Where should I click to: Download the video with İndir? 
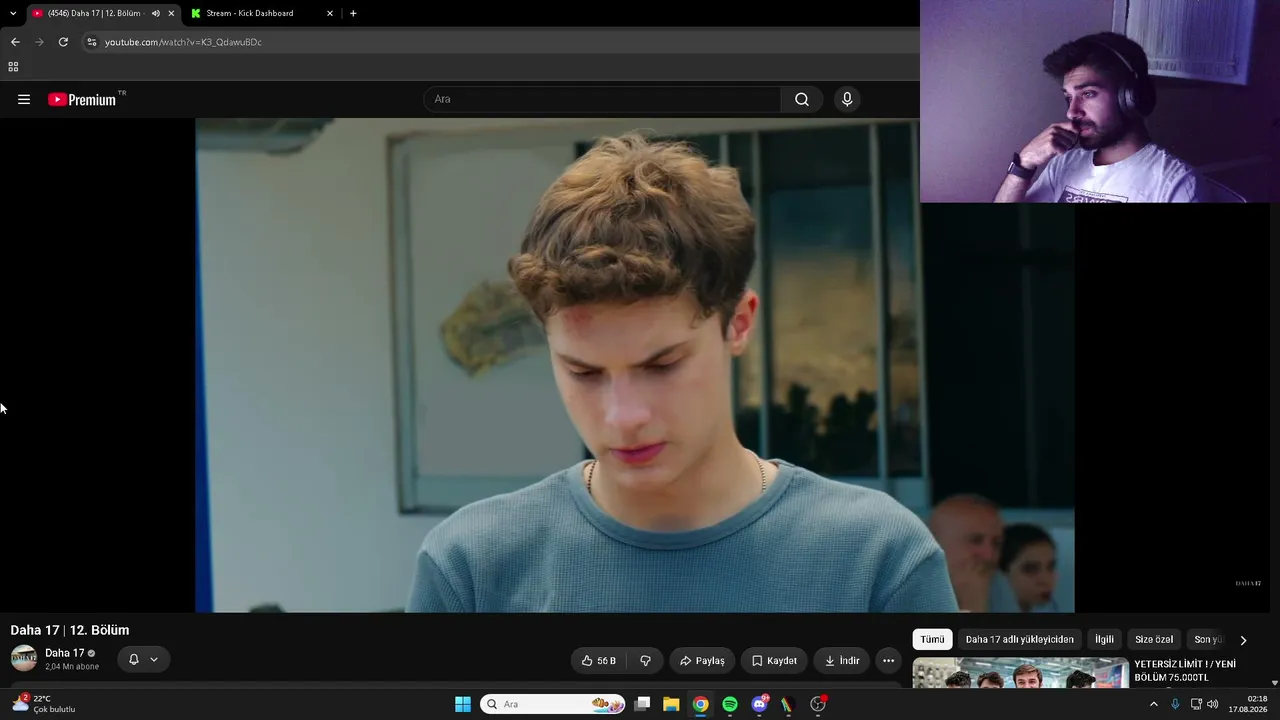(842, 661)
